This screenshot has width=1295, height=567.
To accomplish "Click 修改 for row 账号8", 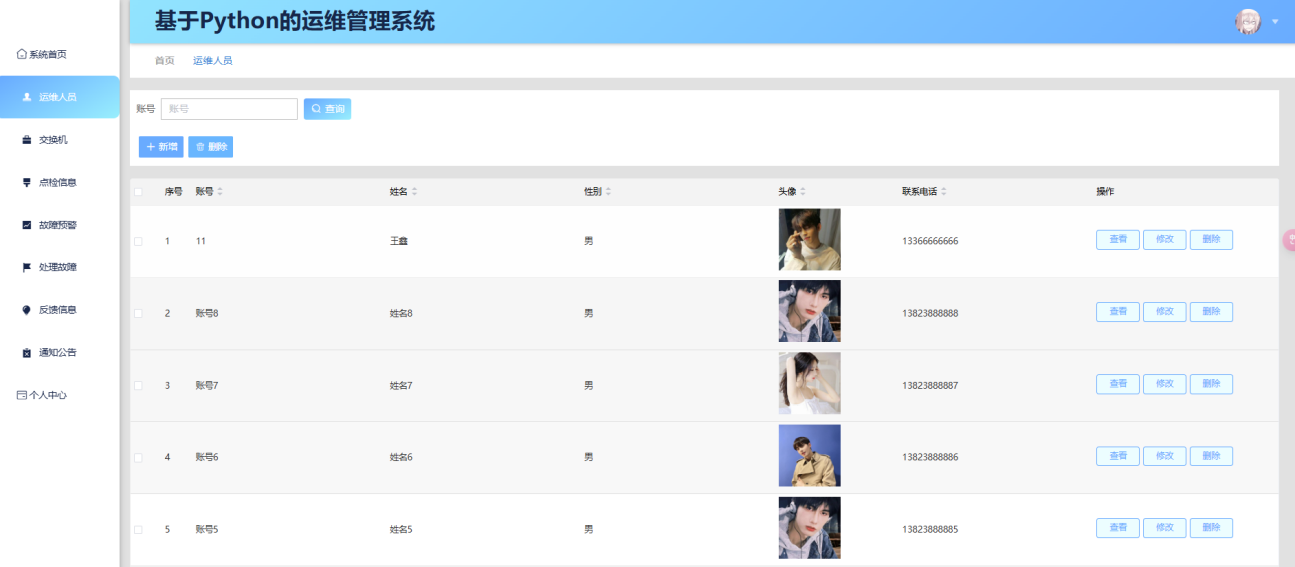I will point(1165,312).
